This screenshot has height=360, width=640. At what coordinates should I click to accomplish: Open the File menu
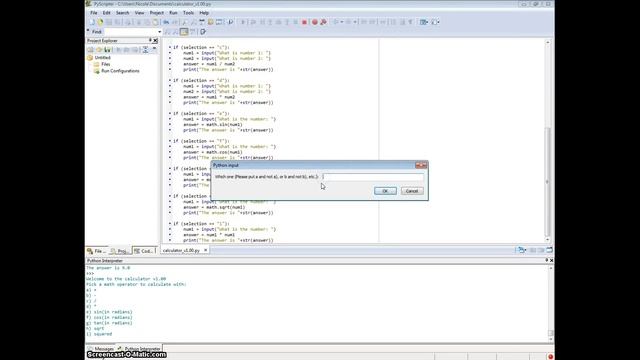[x=93, y=13]
